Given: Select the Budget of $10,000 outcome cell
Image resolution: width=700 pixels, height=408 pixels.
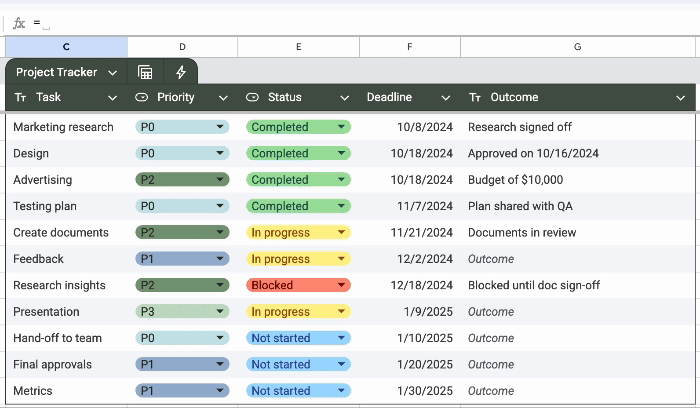Looking at the screenshot, I should point(576,180).
